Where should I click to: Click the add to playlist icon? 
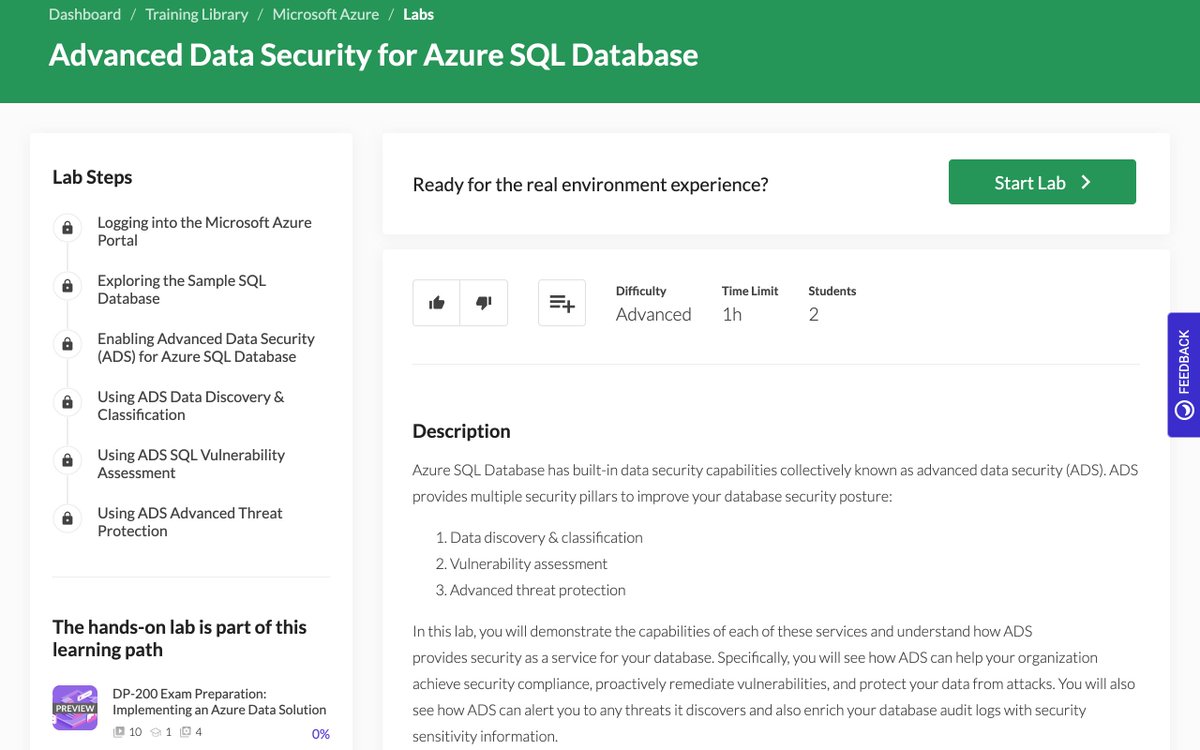pos(562,303)
